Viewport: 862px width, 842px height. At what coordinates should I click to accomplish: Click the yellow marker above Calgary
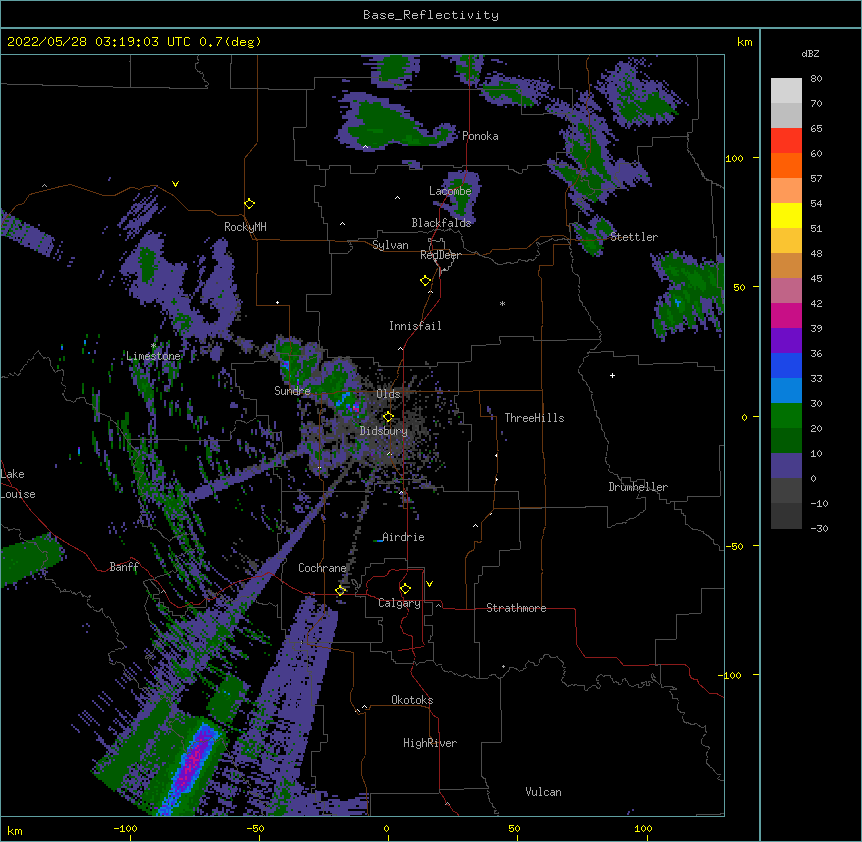click(405, 589)
